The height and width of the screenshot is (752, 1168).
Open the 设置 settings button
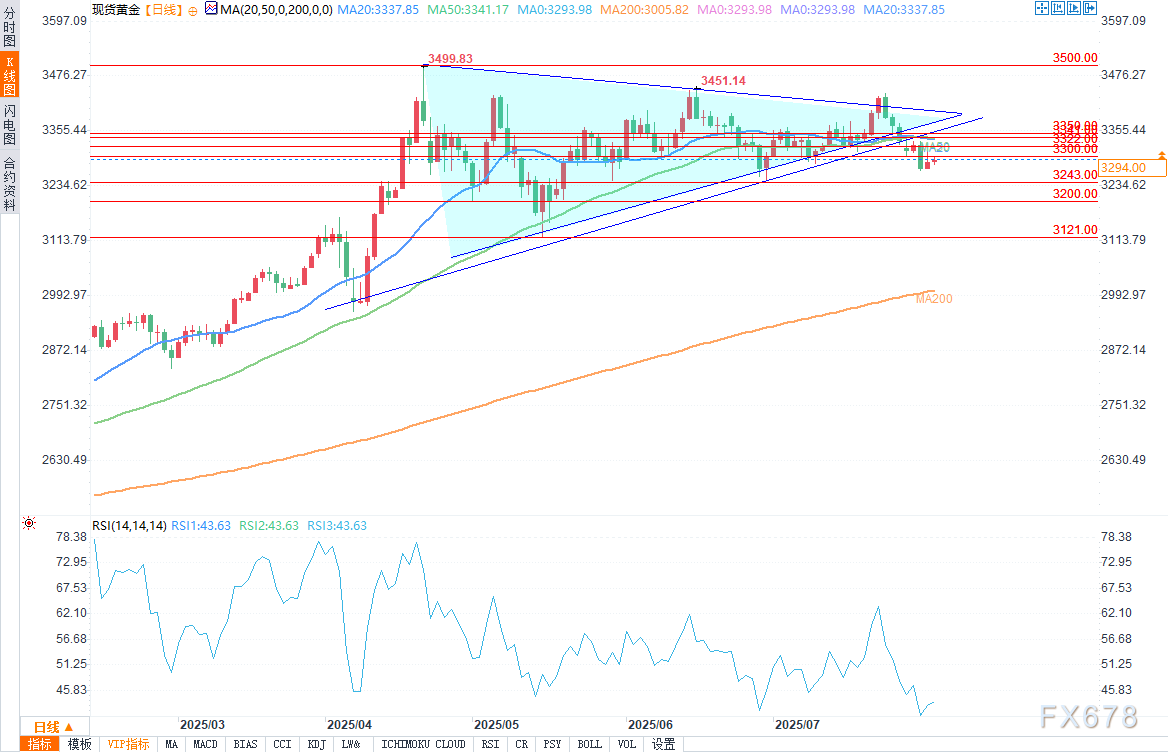click(662, 744)
